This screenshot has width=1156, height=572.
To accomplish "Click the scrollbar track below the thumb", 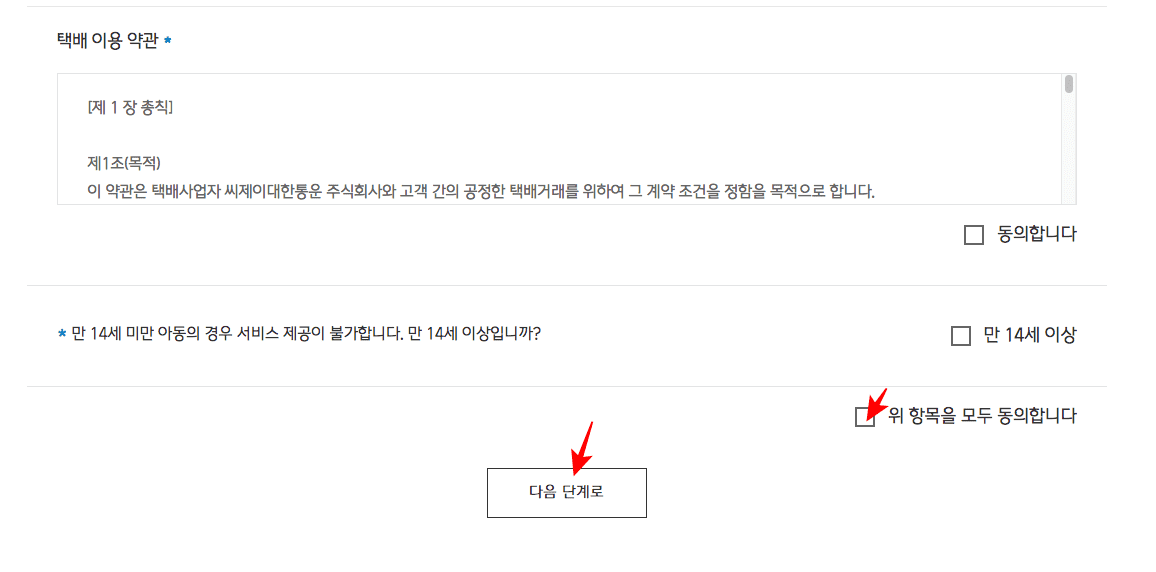I will [x=1069, y=147].
